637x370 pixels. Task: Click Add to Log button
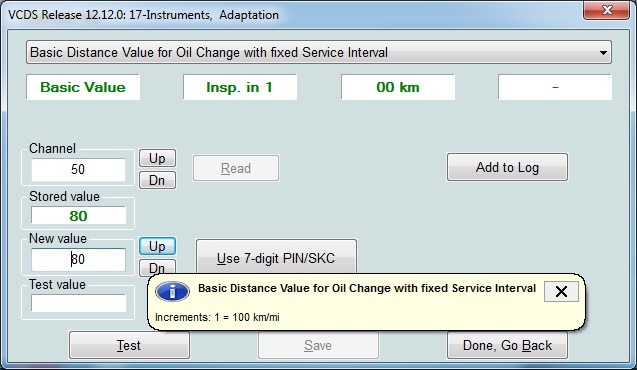click(507, 167)
